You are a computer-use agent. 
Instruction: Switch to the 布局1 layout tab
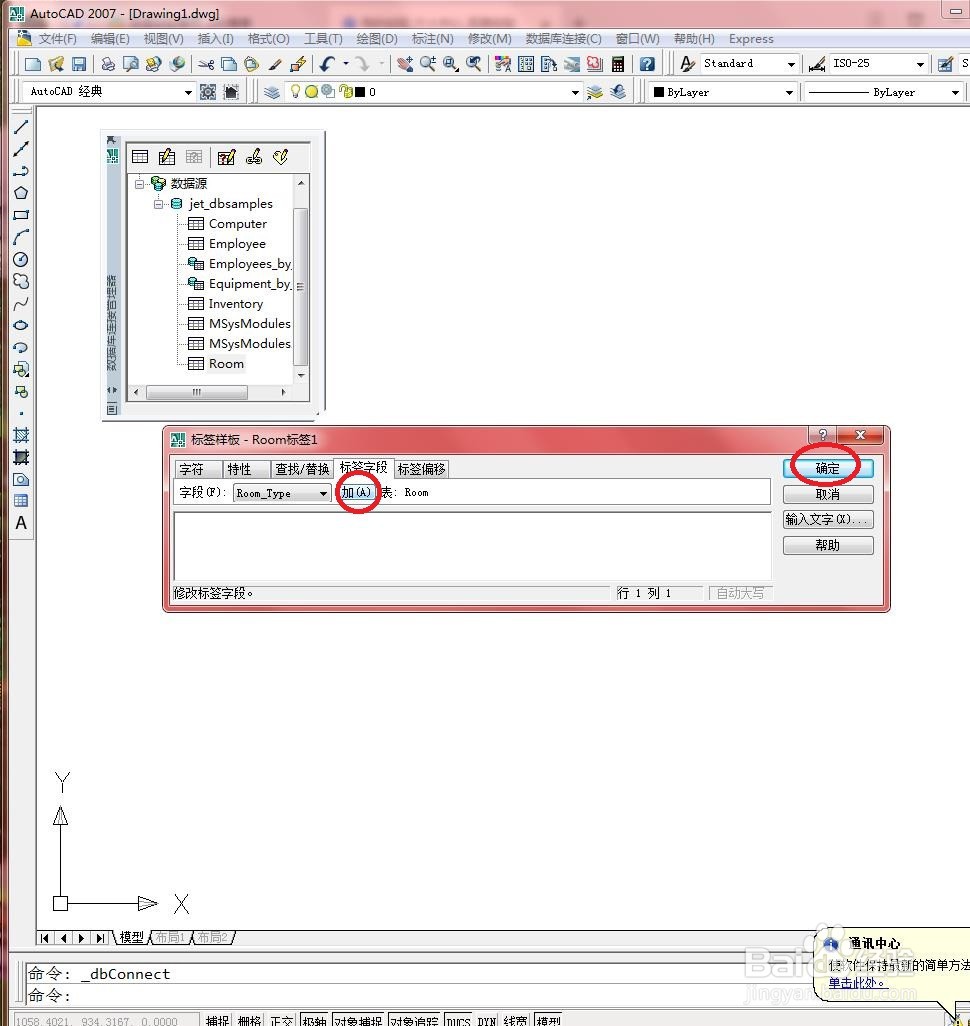pyautogui.click(x=170, y=938)
